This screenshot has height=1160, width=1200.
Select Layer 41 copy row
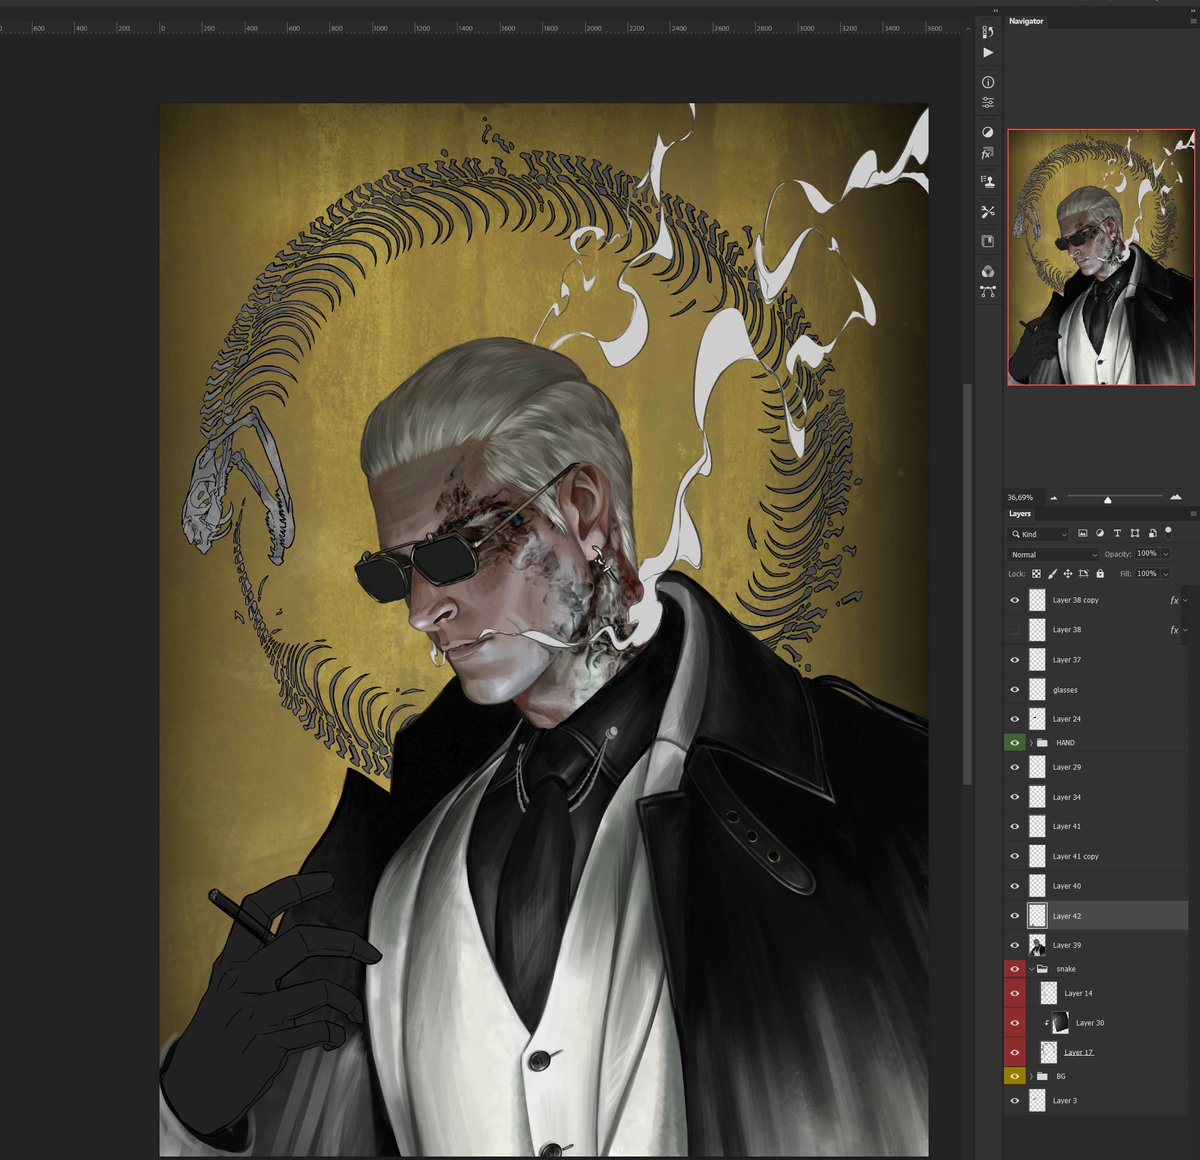coord(1097,857)
